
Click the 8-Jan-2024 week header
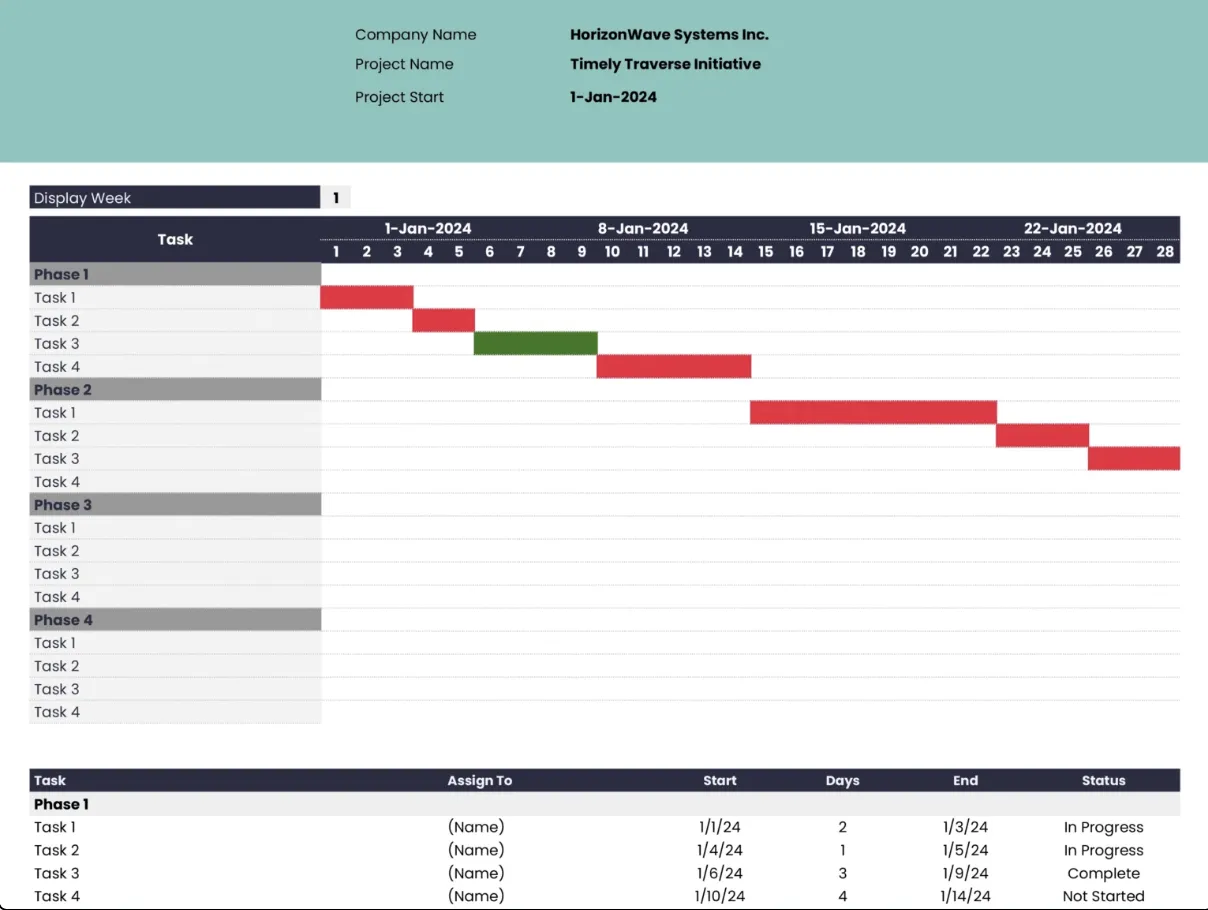(x=643, y=228)
